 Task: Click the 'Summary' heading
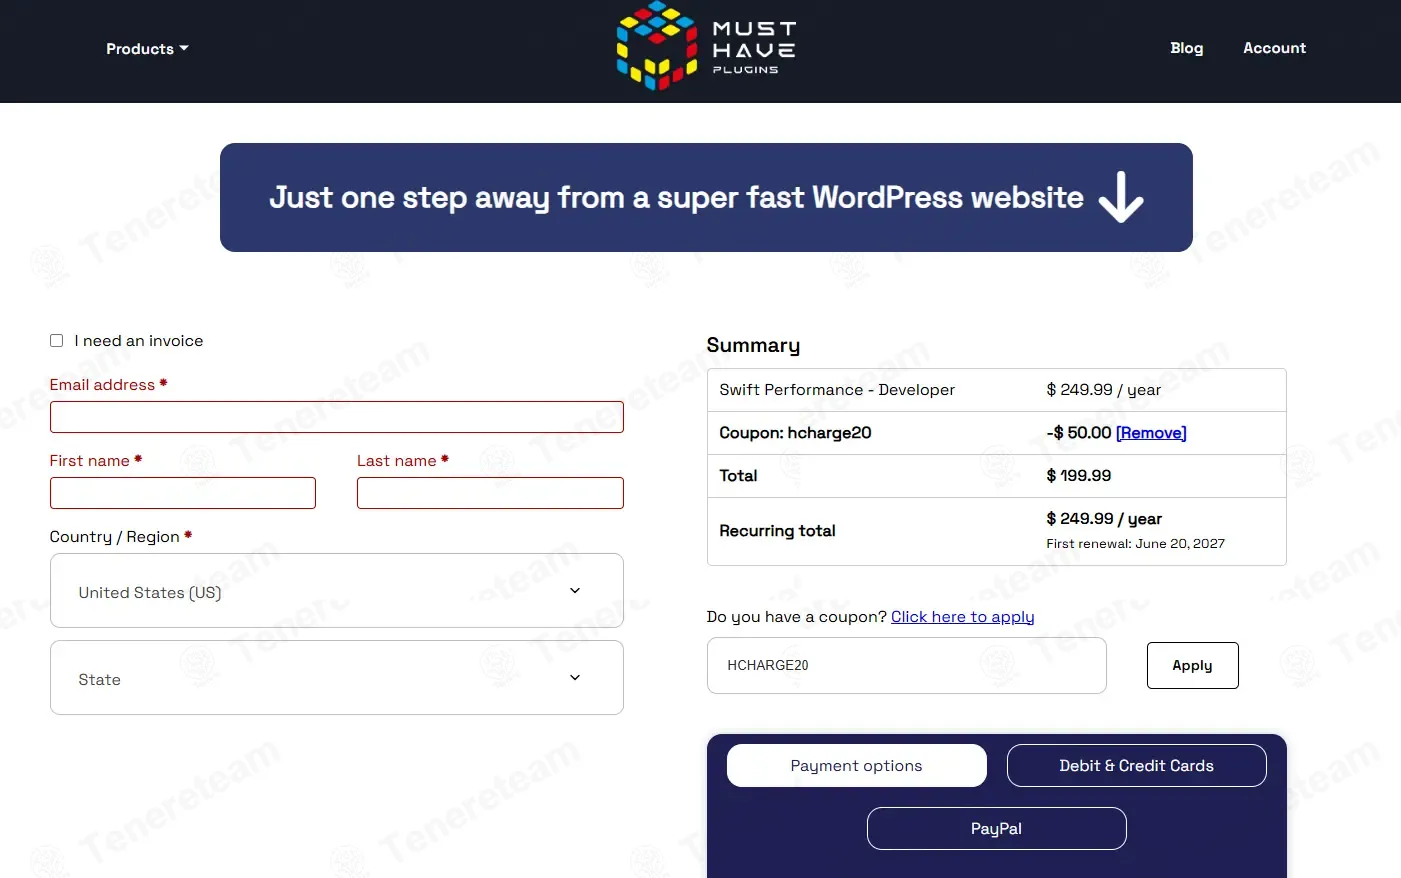[x=753, y=345]
